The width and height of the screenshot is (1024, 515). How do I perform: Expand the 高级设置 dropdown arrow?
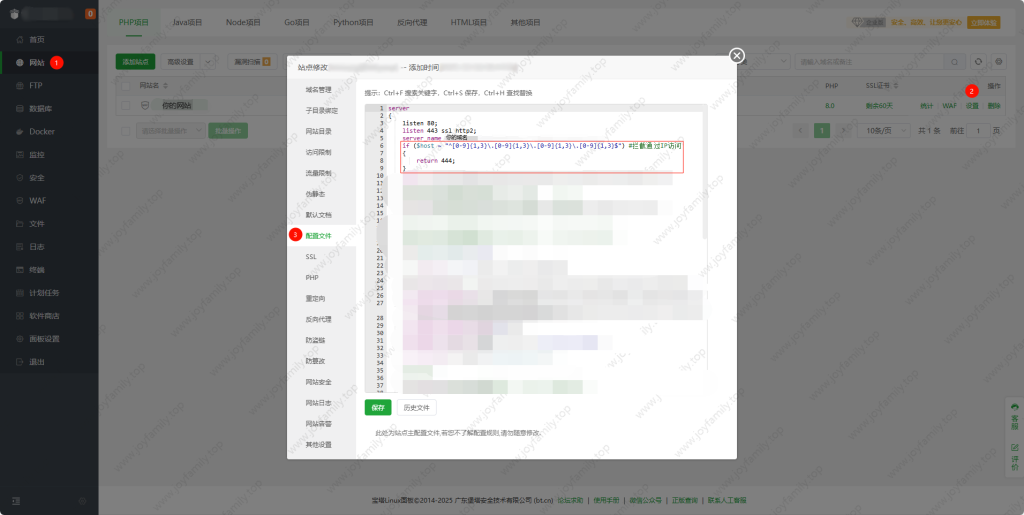(209, 62)
